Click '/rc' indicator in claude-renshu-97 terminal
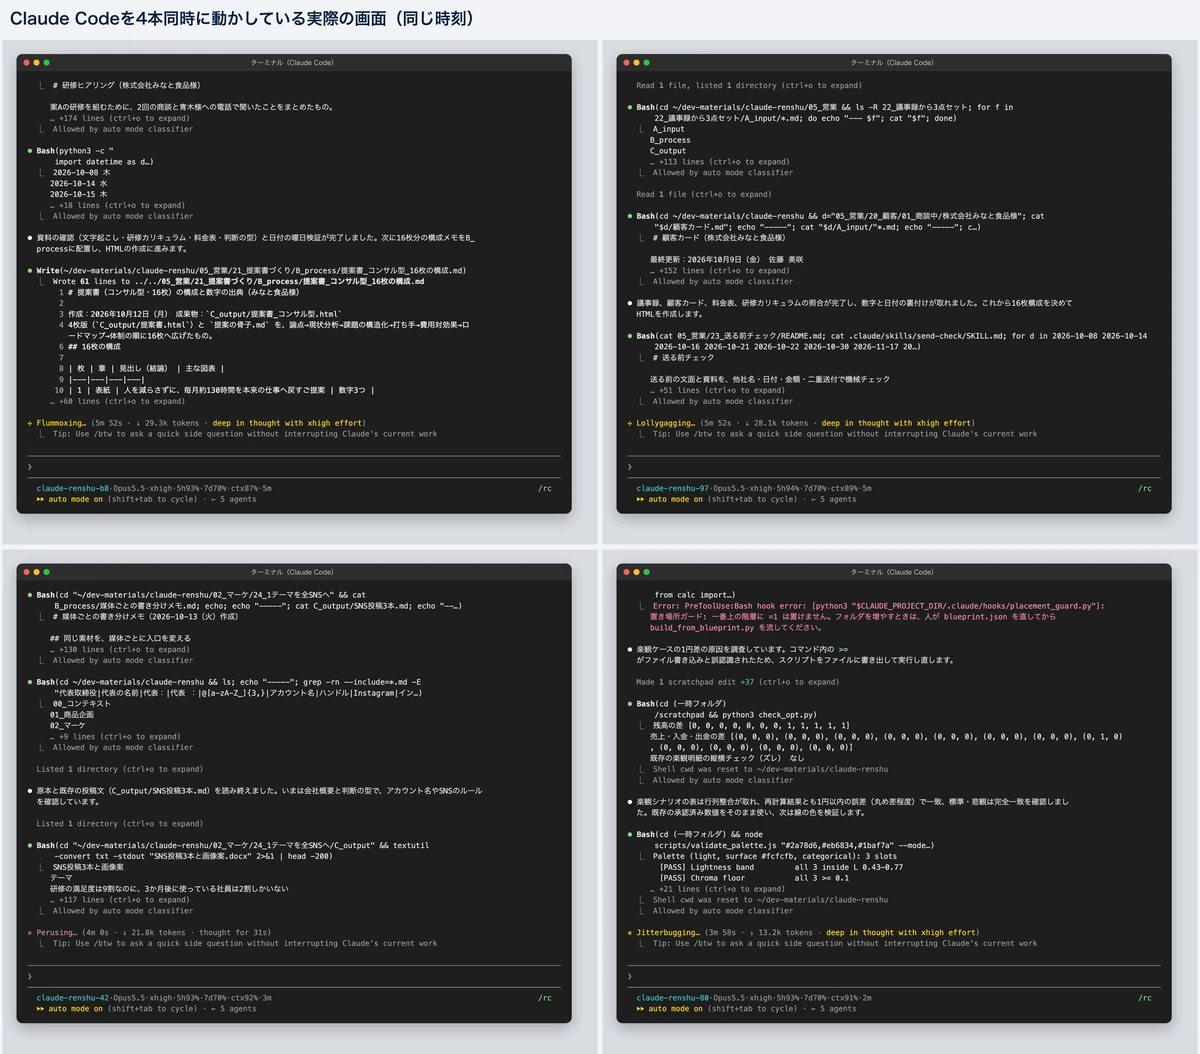The image size is (1200, 1054). pyautogui.click(x=1144, y=488)
